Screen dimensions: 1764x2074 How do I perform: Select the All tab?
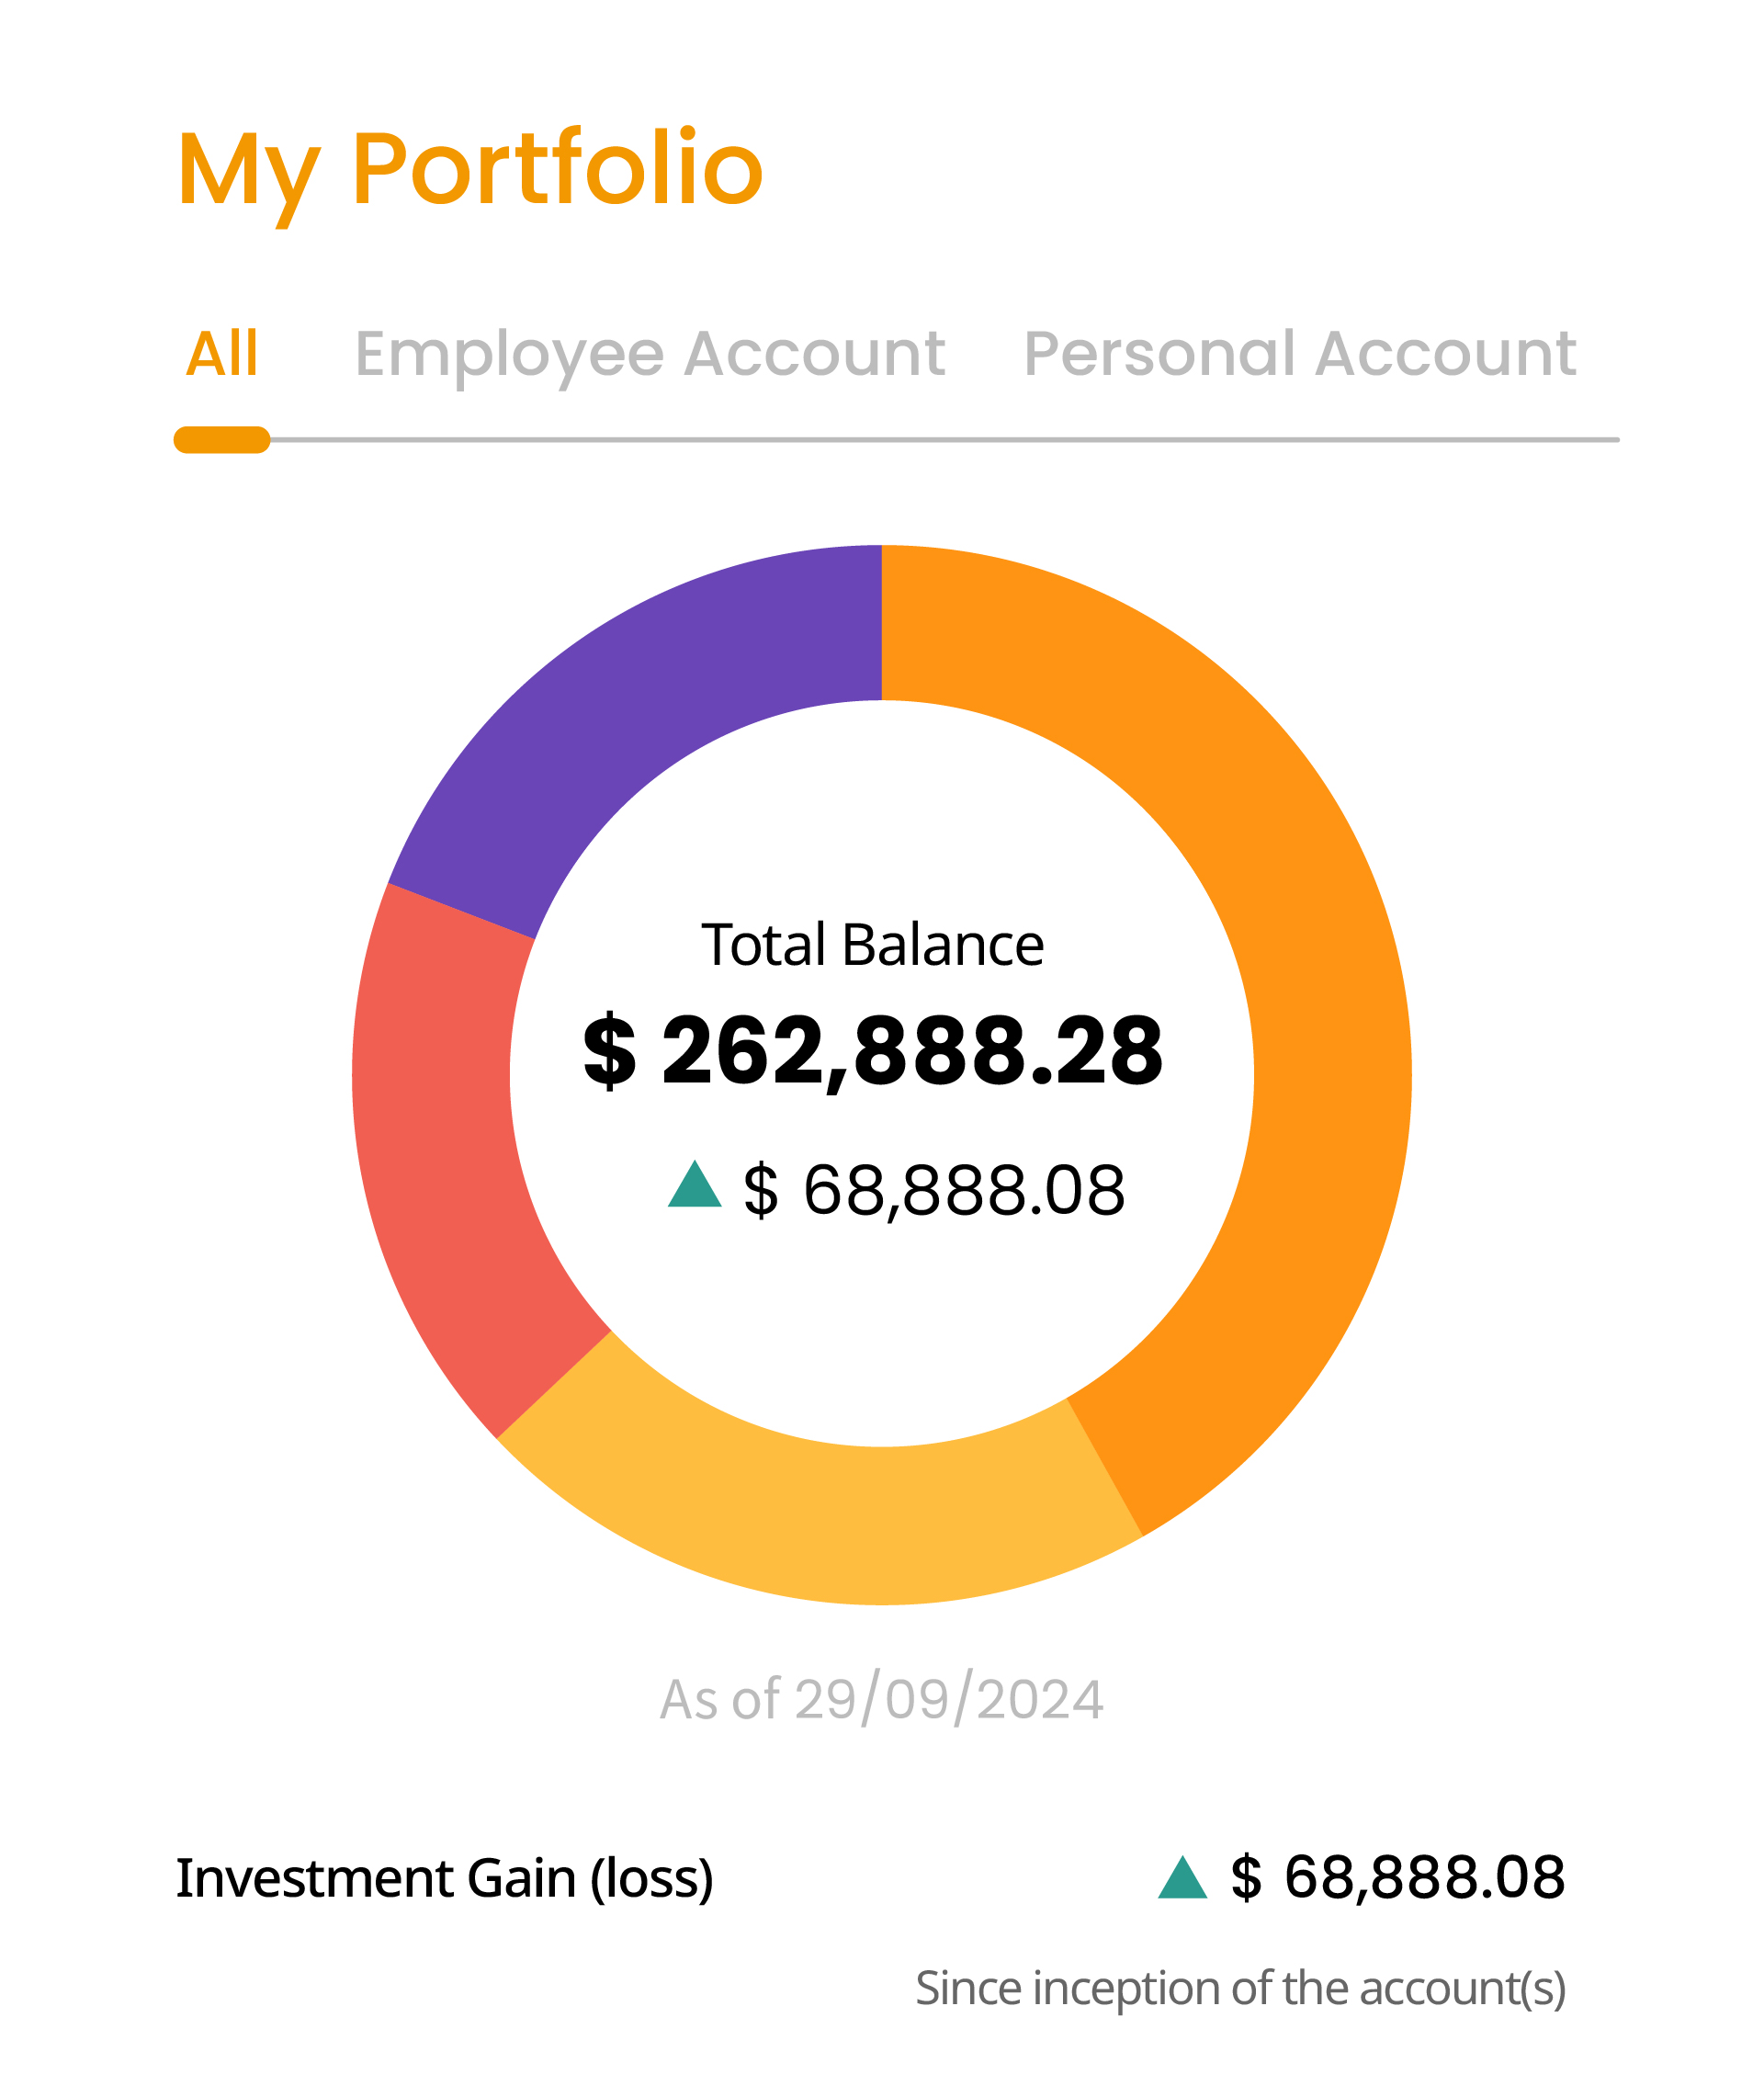pos(222,353)
